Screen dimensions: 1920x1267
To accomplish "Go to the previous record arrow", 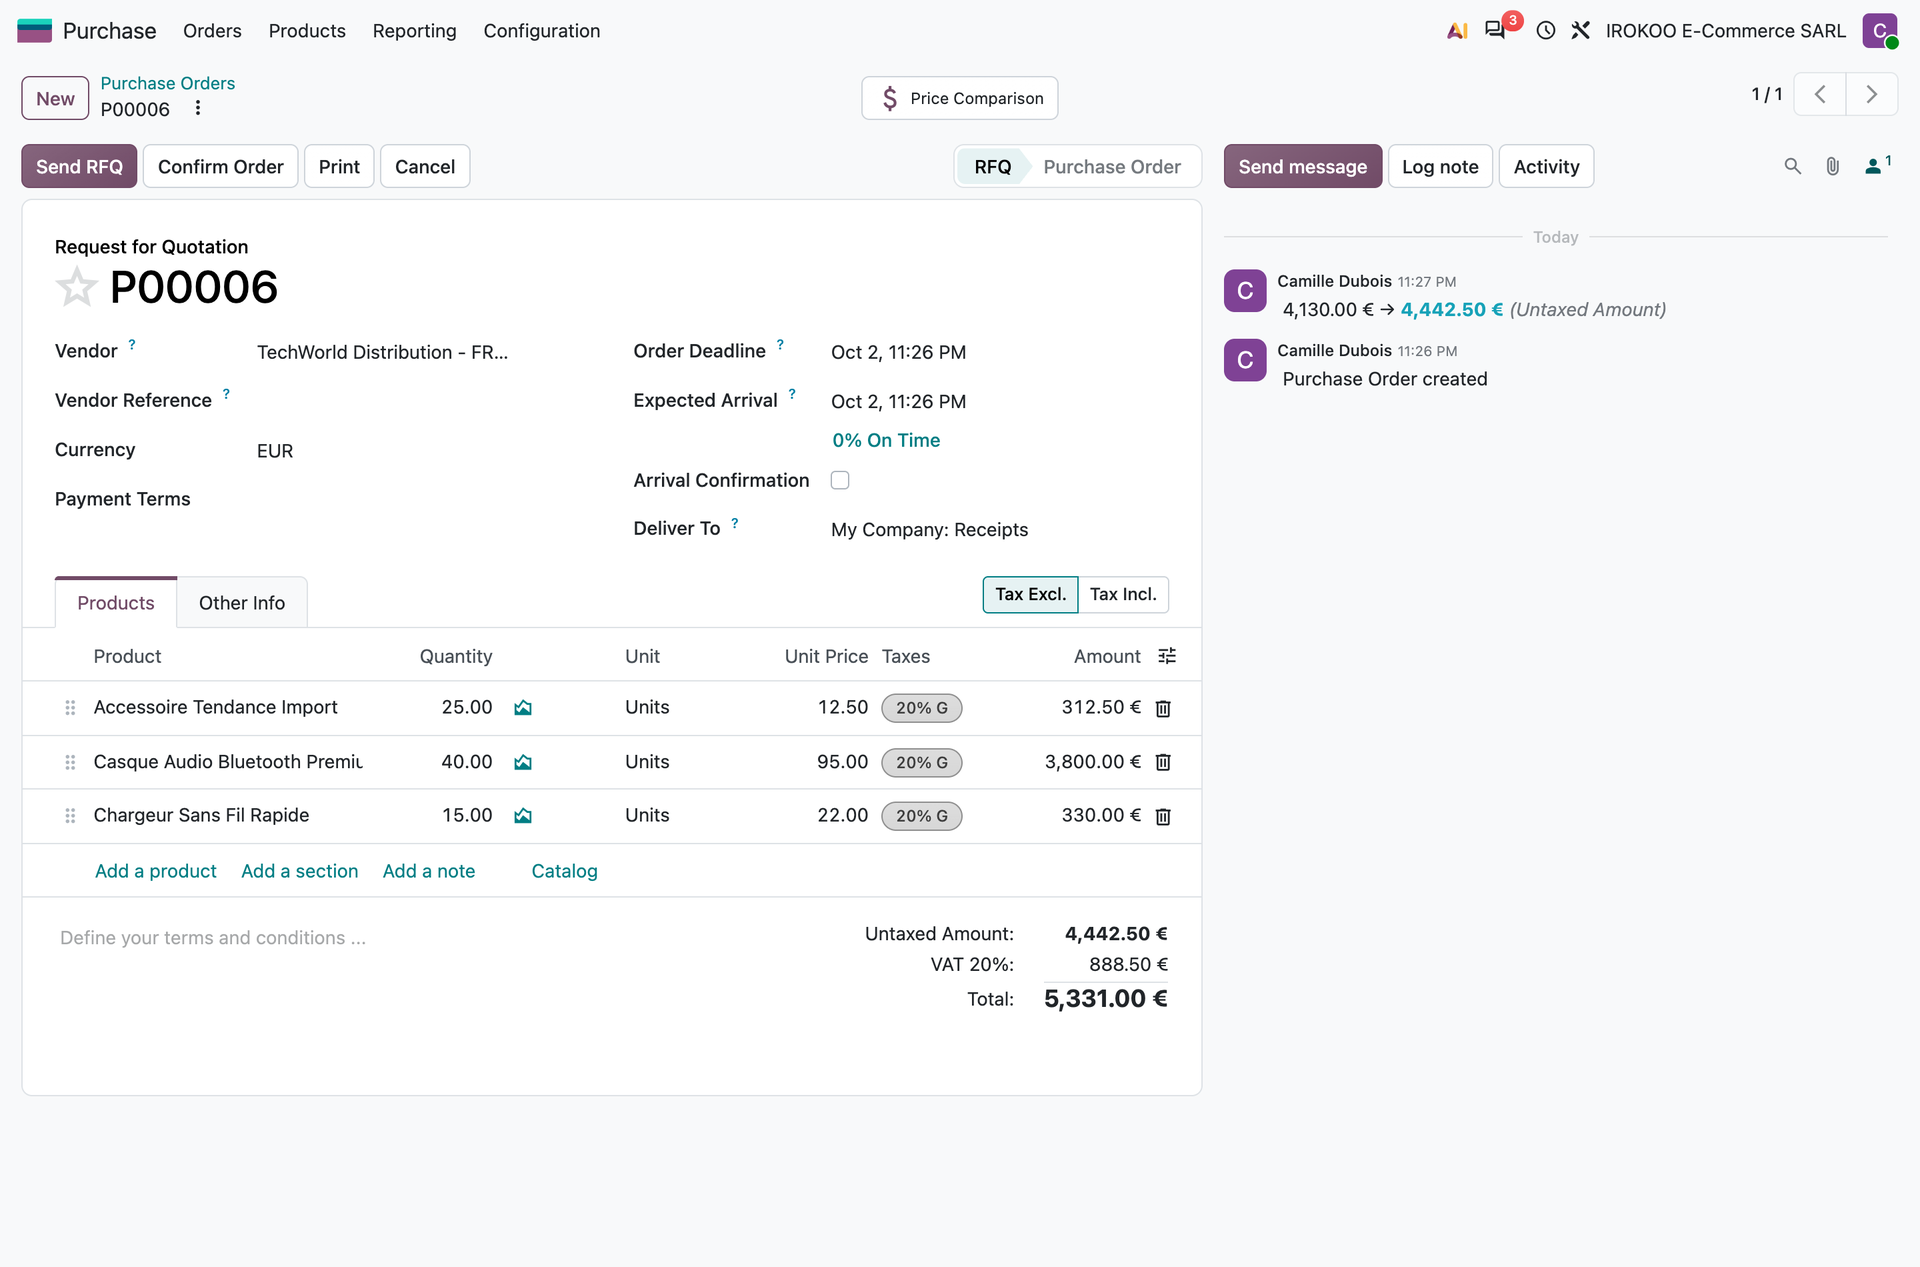I will pyautogui.click(x=1820, y=95).
